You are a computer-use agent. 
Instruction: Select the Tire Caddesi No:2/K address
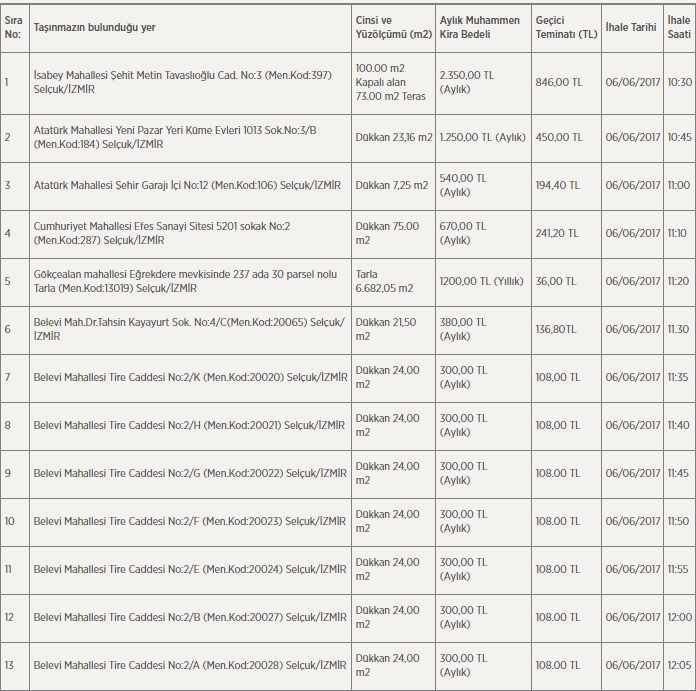[190, 377]
